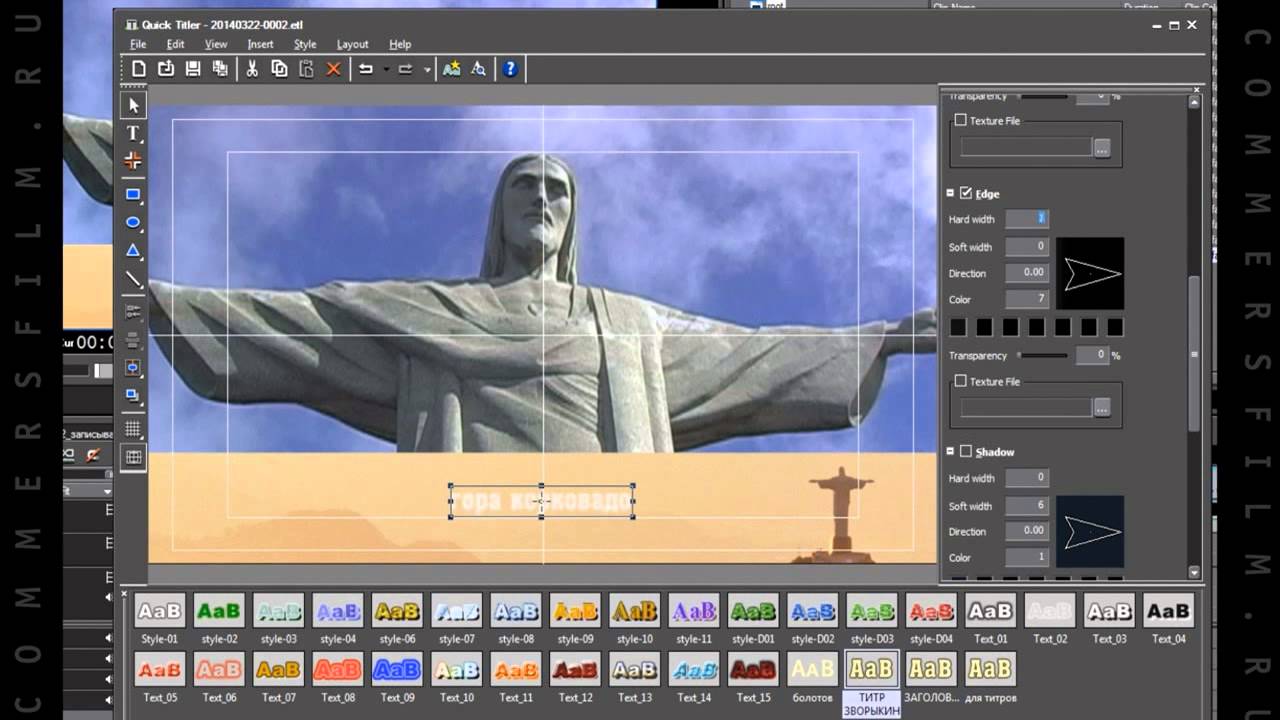Select the Ellipse shape tool

point(133,223)
